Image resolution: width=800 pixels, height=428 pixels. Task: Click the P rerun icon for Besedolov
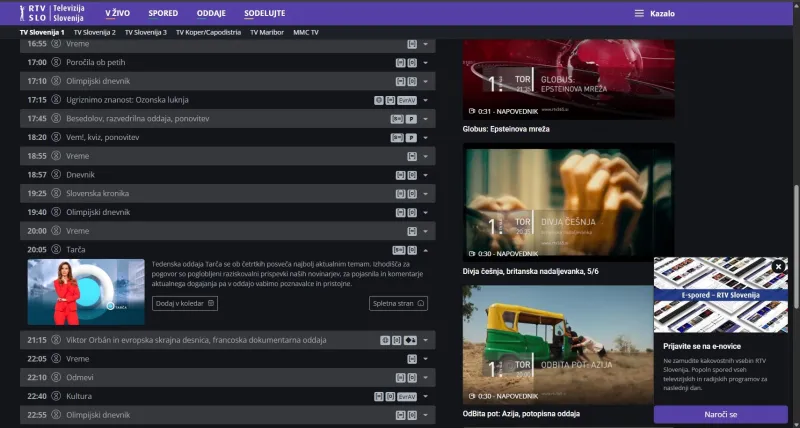click(x=411, y=118)
